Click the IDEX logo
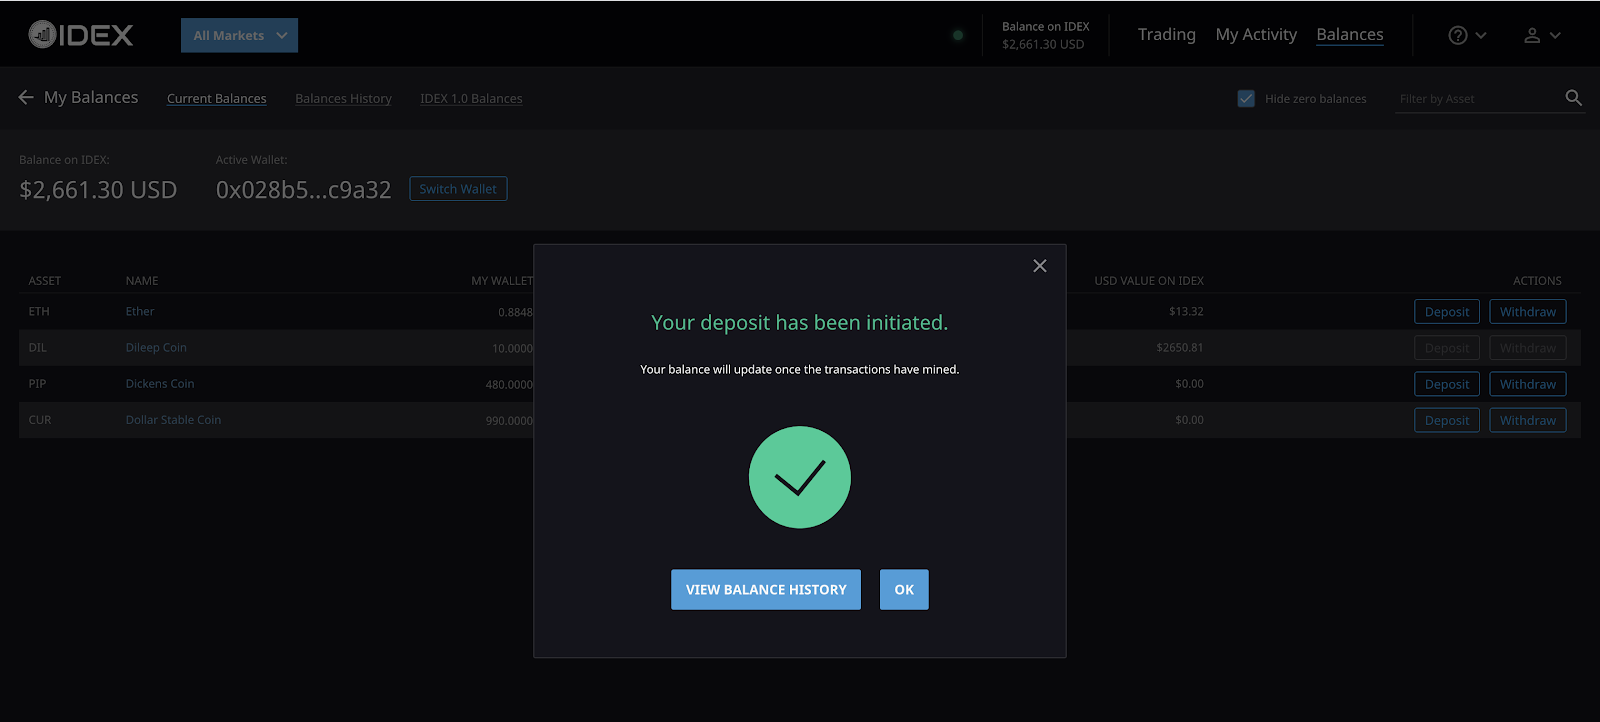1600x722 pixels. [x=81, y=35]
